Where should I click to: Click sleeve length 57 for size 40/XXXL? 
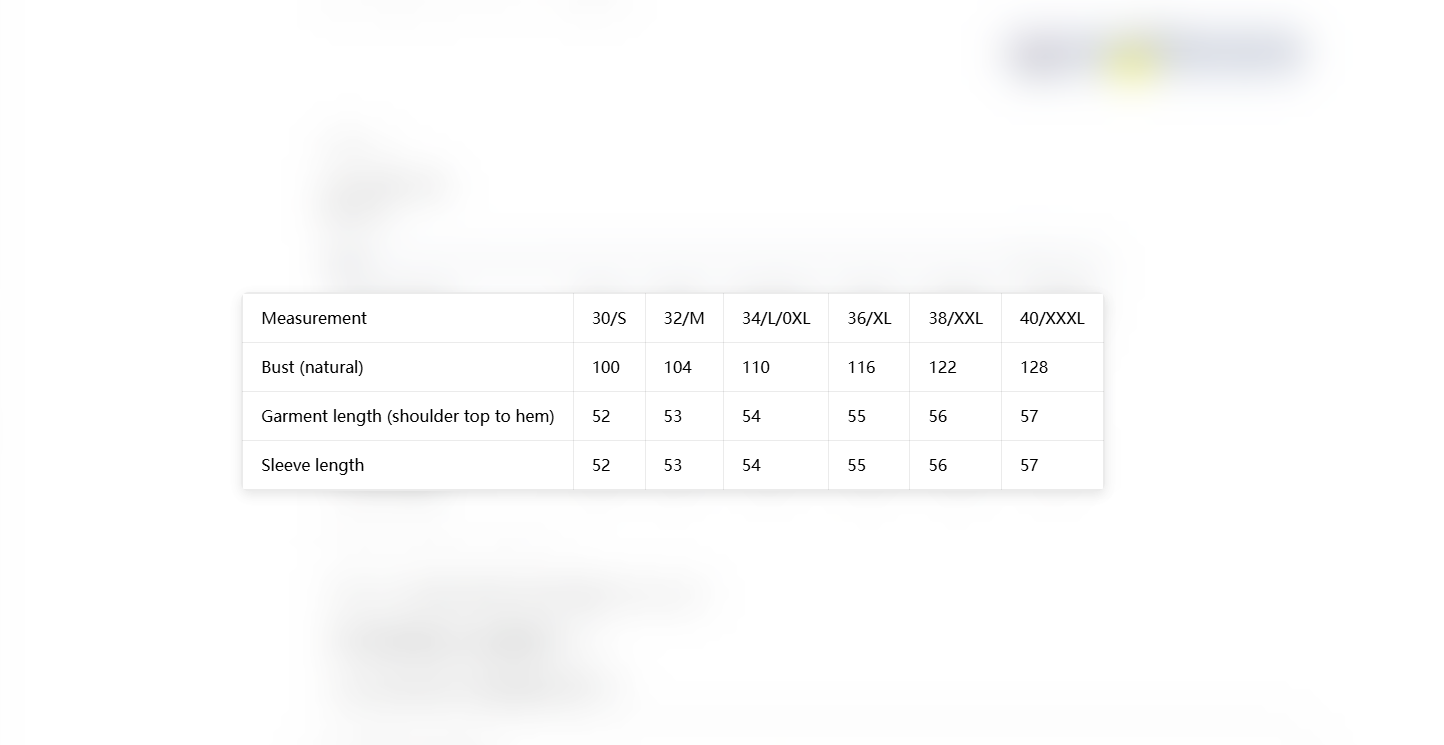tap(1053, 465)
